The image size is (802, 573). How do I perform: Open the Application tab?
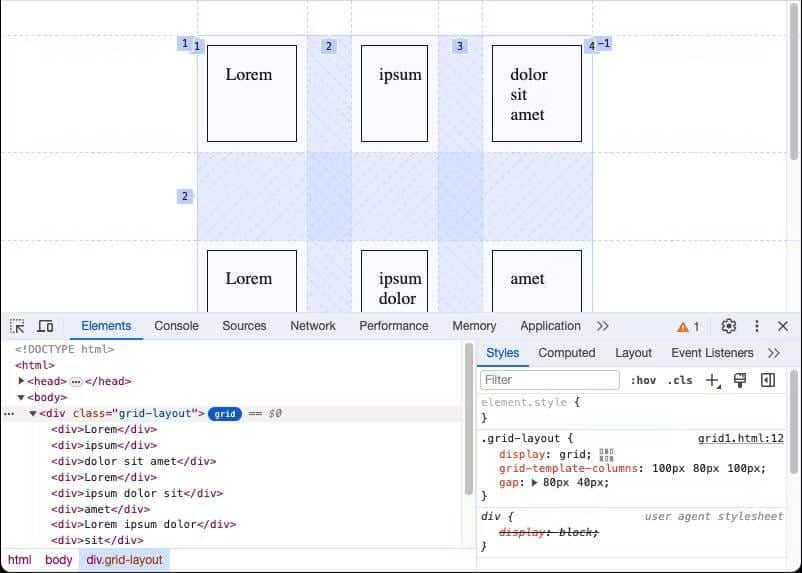(x=550, y=326)
